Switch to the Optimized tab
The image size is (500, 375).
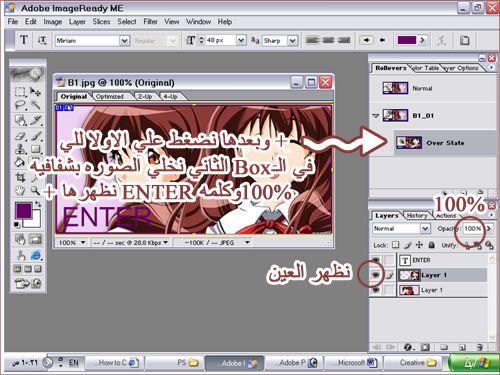point(110,97)
